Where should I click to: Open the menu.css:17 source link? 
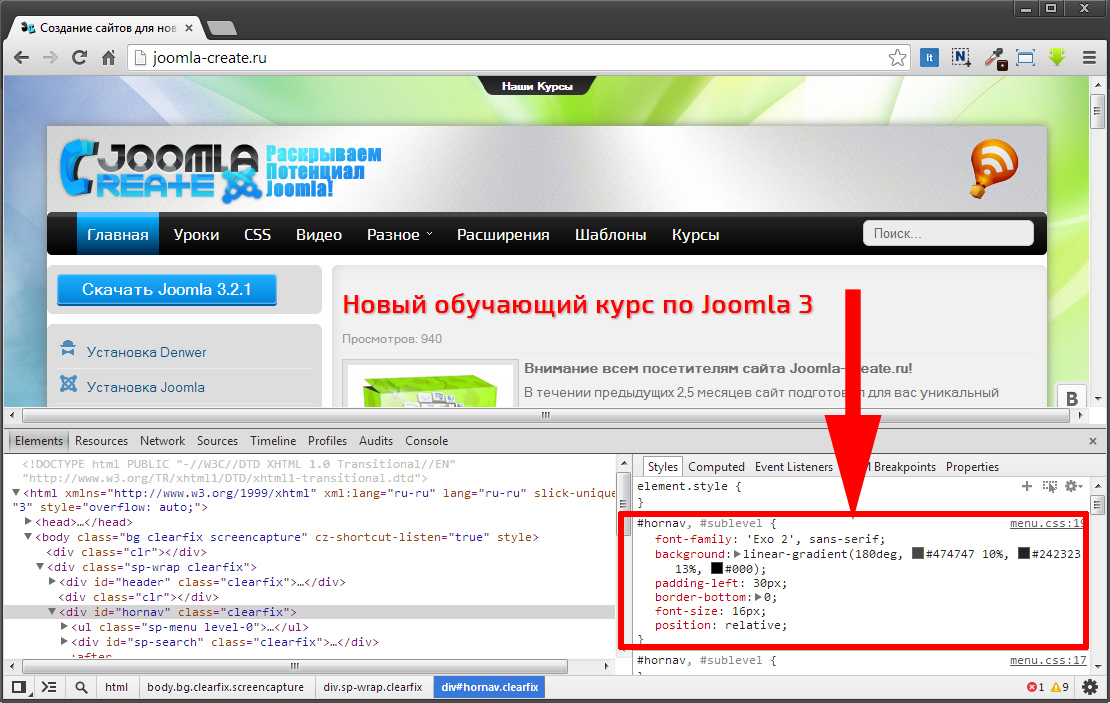click(1047, 660)
